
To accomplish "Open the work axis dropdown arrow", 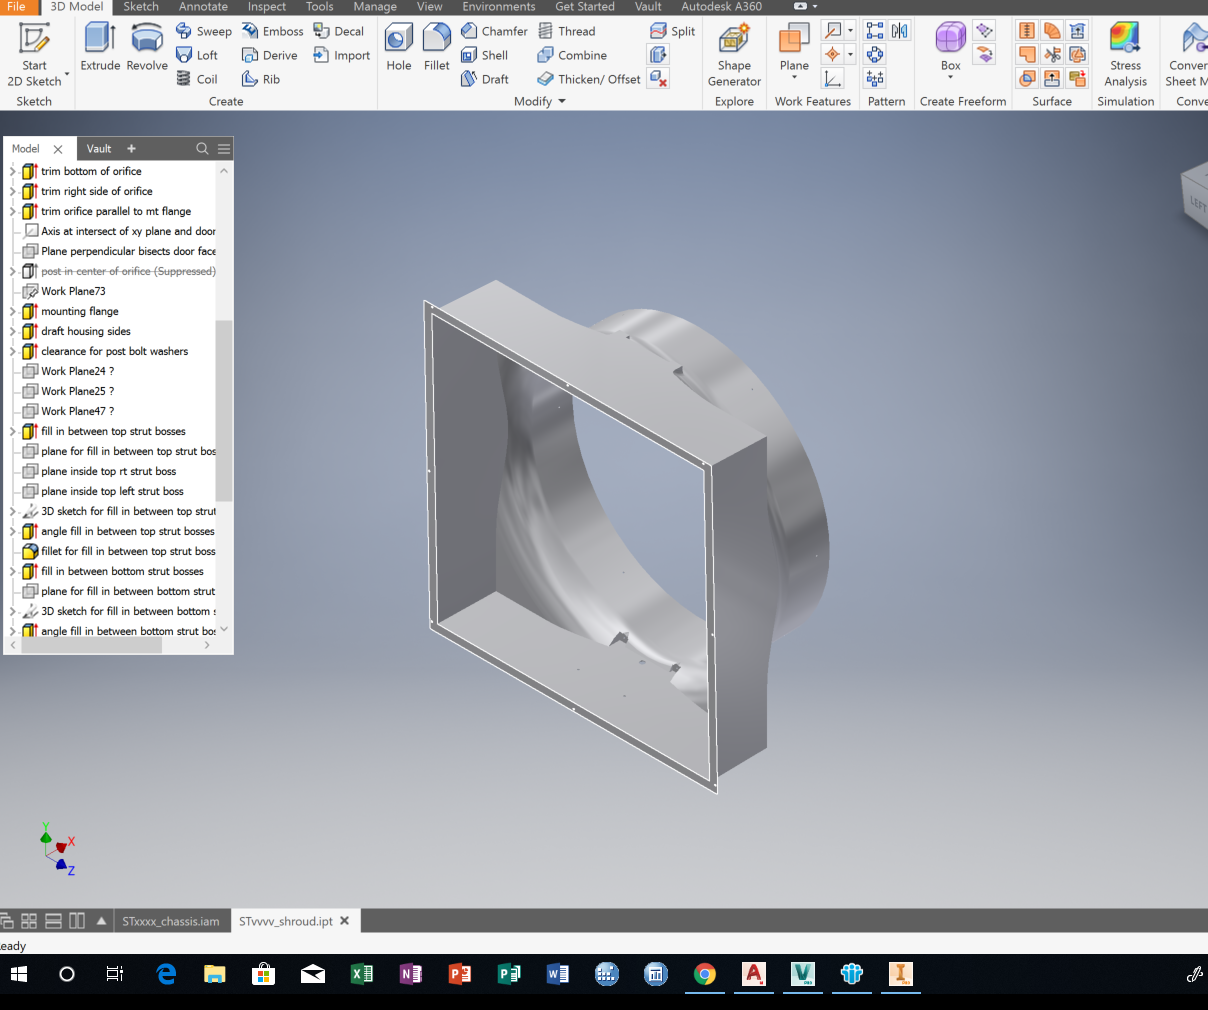I will click(850, 31).
